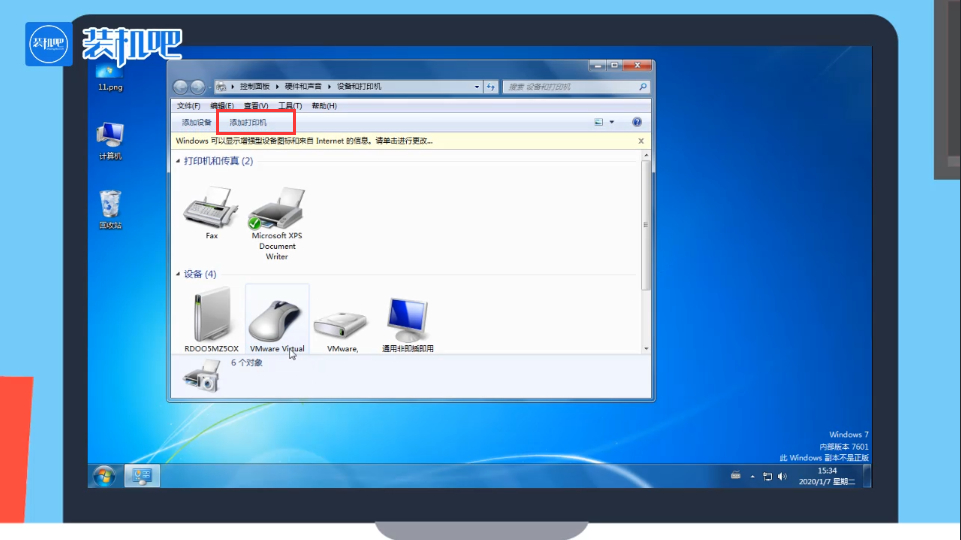Screen dimensions: 961x540
Task: Click the 添加设备 button
Action: tap(196, 122)
